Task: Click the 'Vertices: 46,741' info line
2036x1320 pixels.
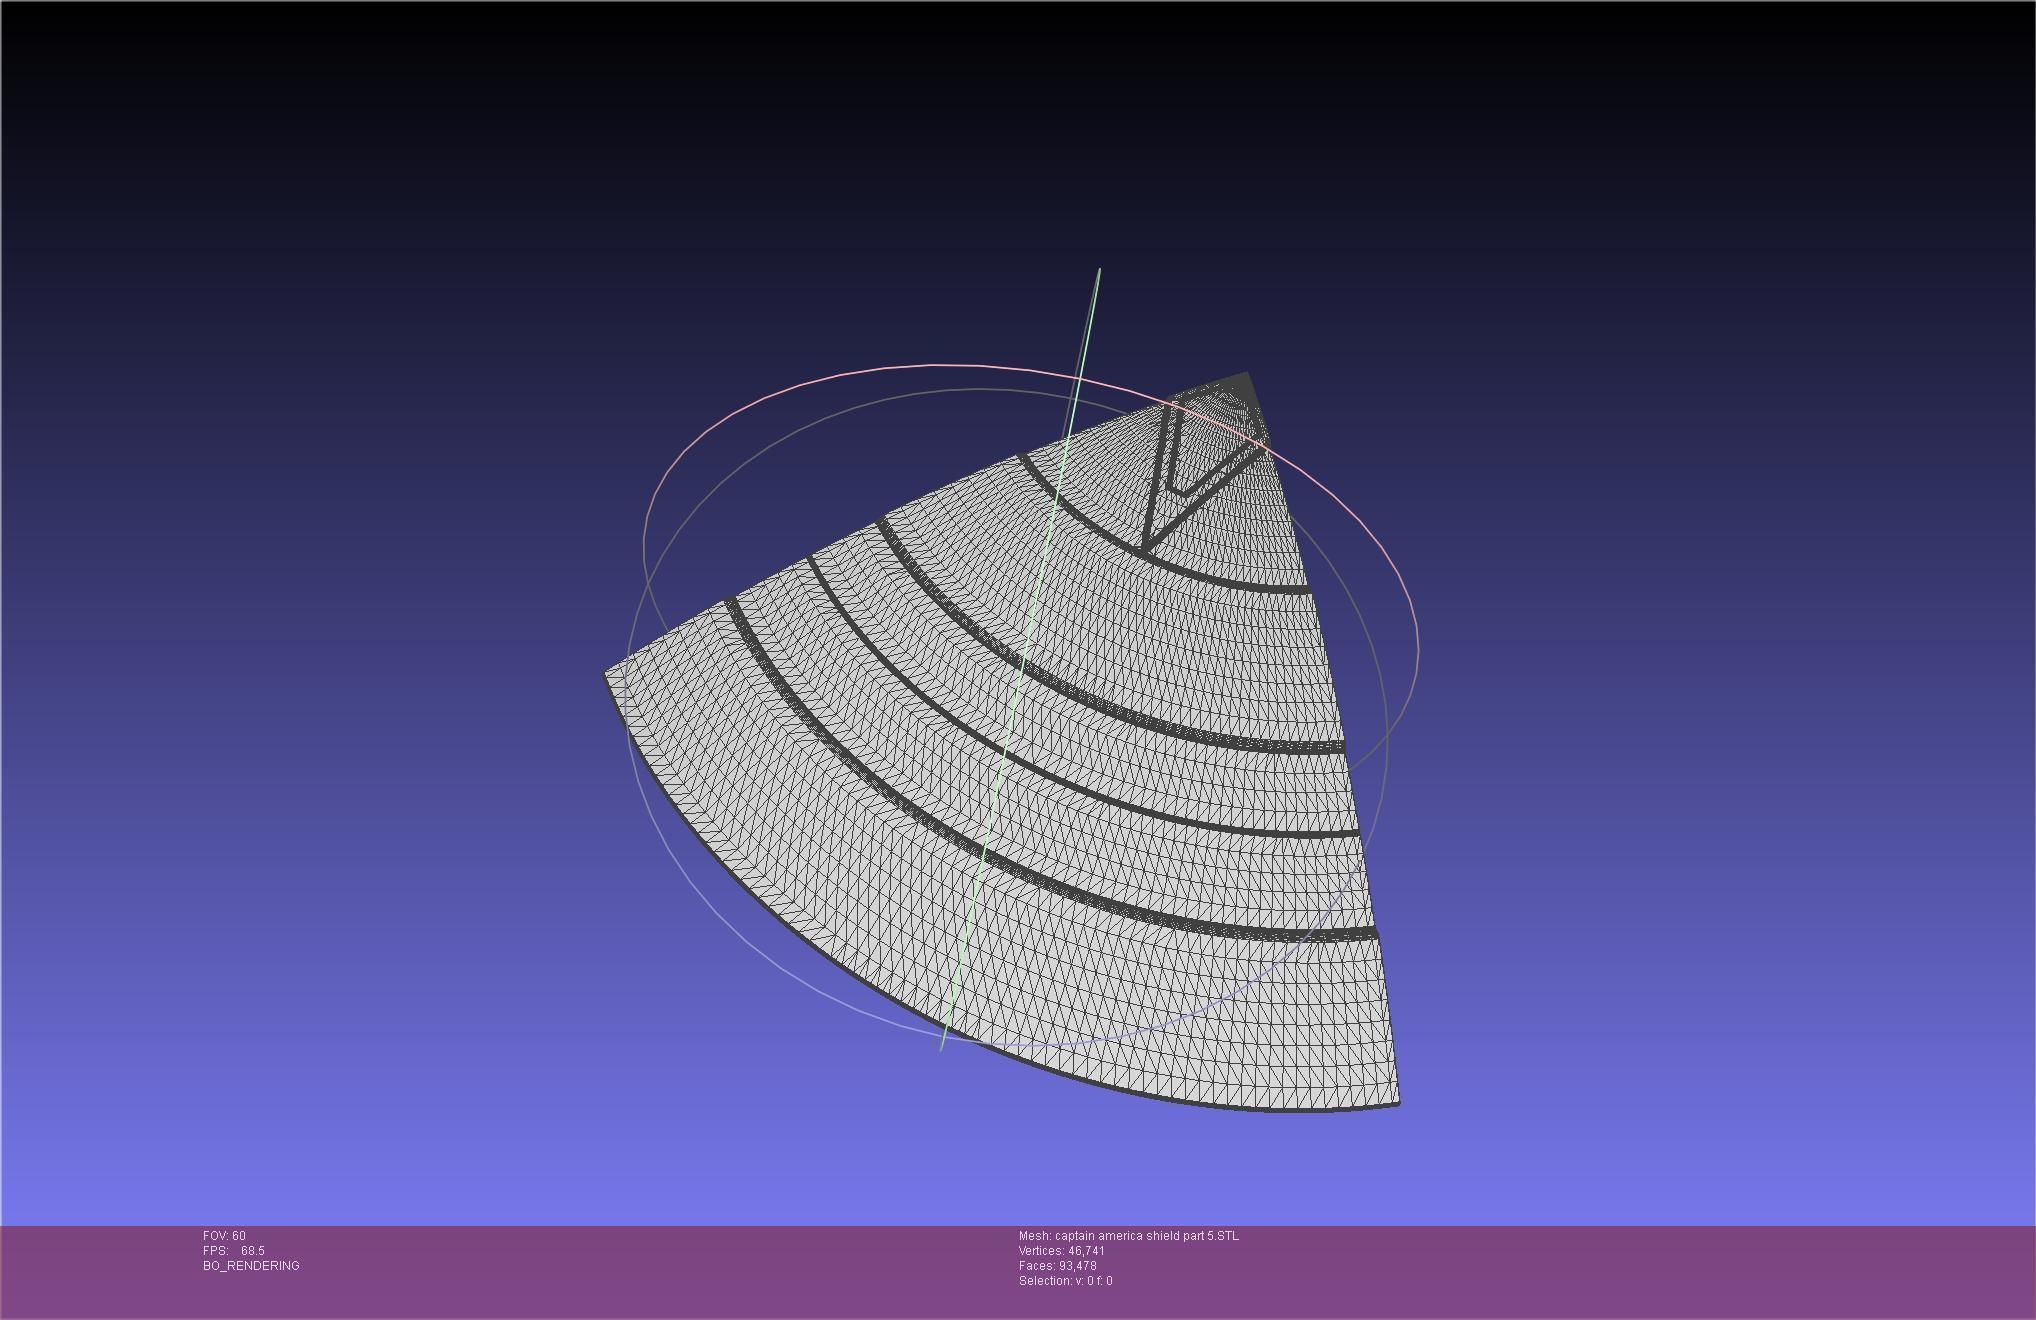Action: pos(1062,1251)
